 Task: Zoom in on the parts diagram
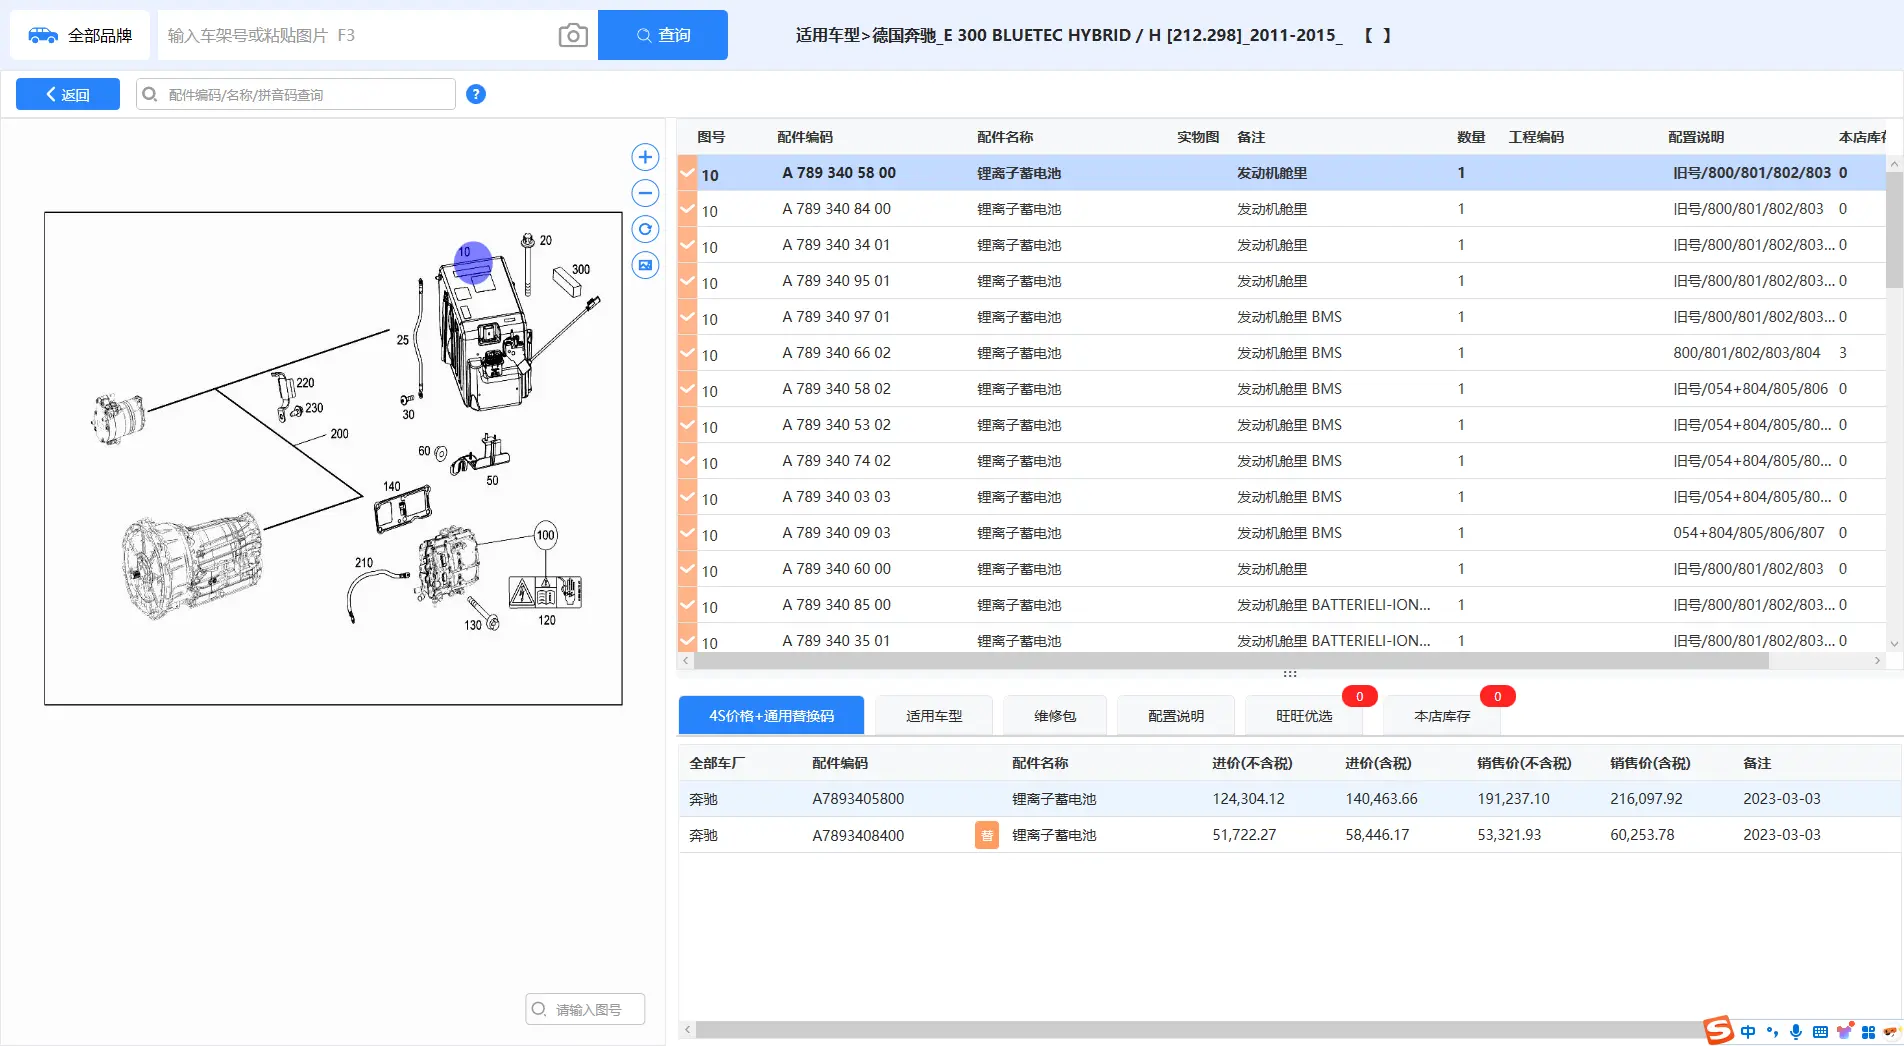645,157
